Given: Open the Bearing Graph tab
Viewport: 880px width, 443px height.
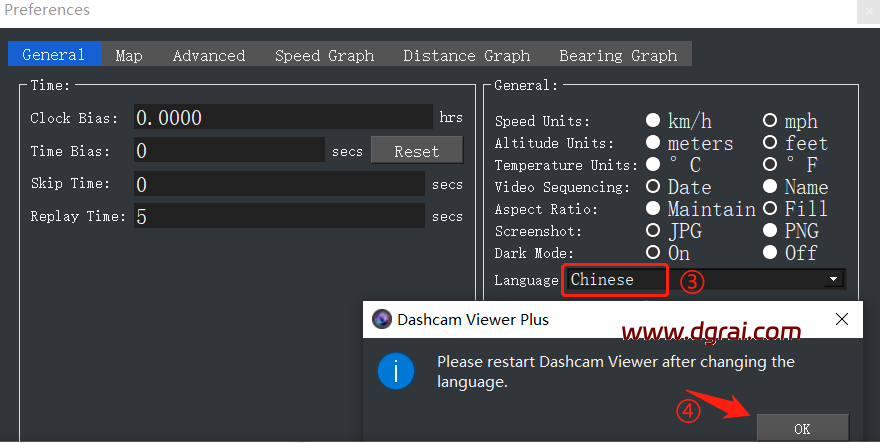Looking at the screenshot, I should point(618,56).
